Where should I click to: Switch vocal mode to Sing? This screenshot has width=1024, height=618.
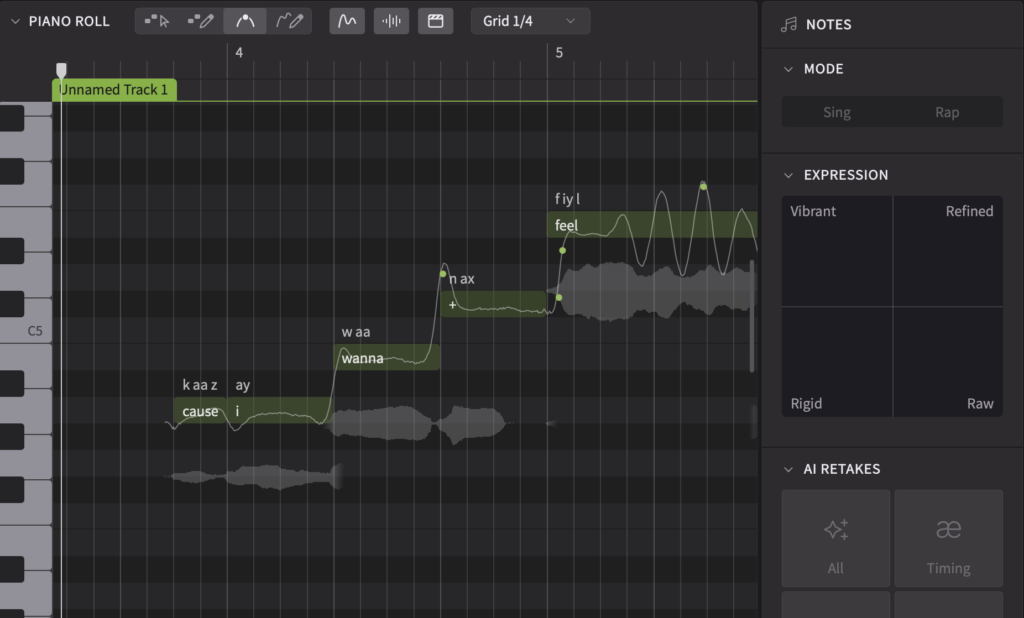pos(836,112)
